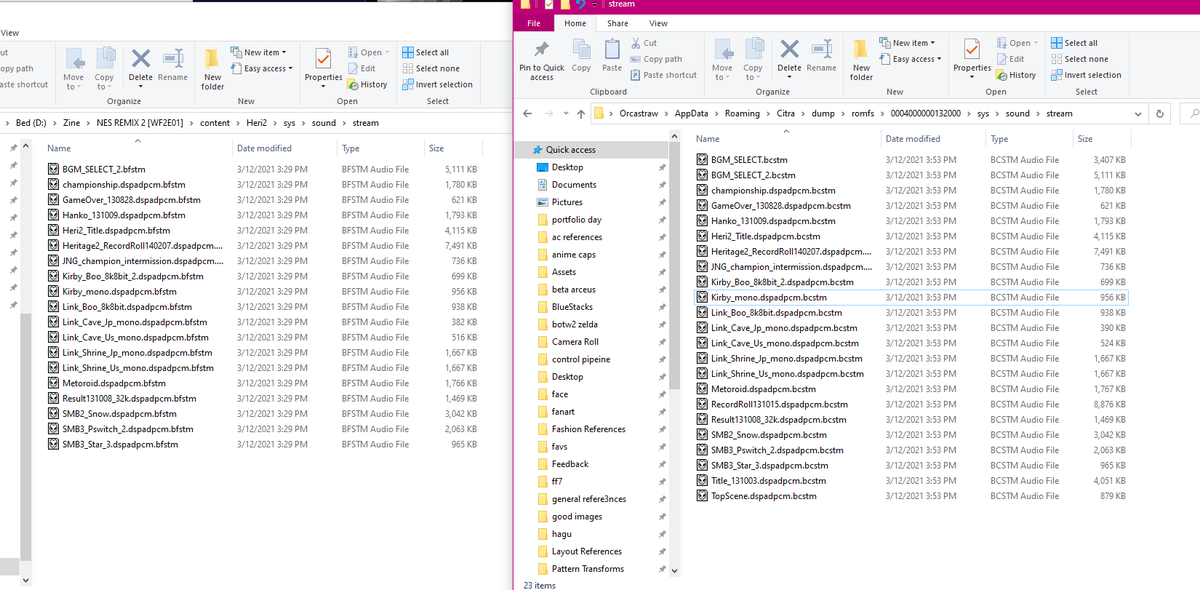
Task: Click Heri2 in left window breadcrumb path
Action: point(257,123)
